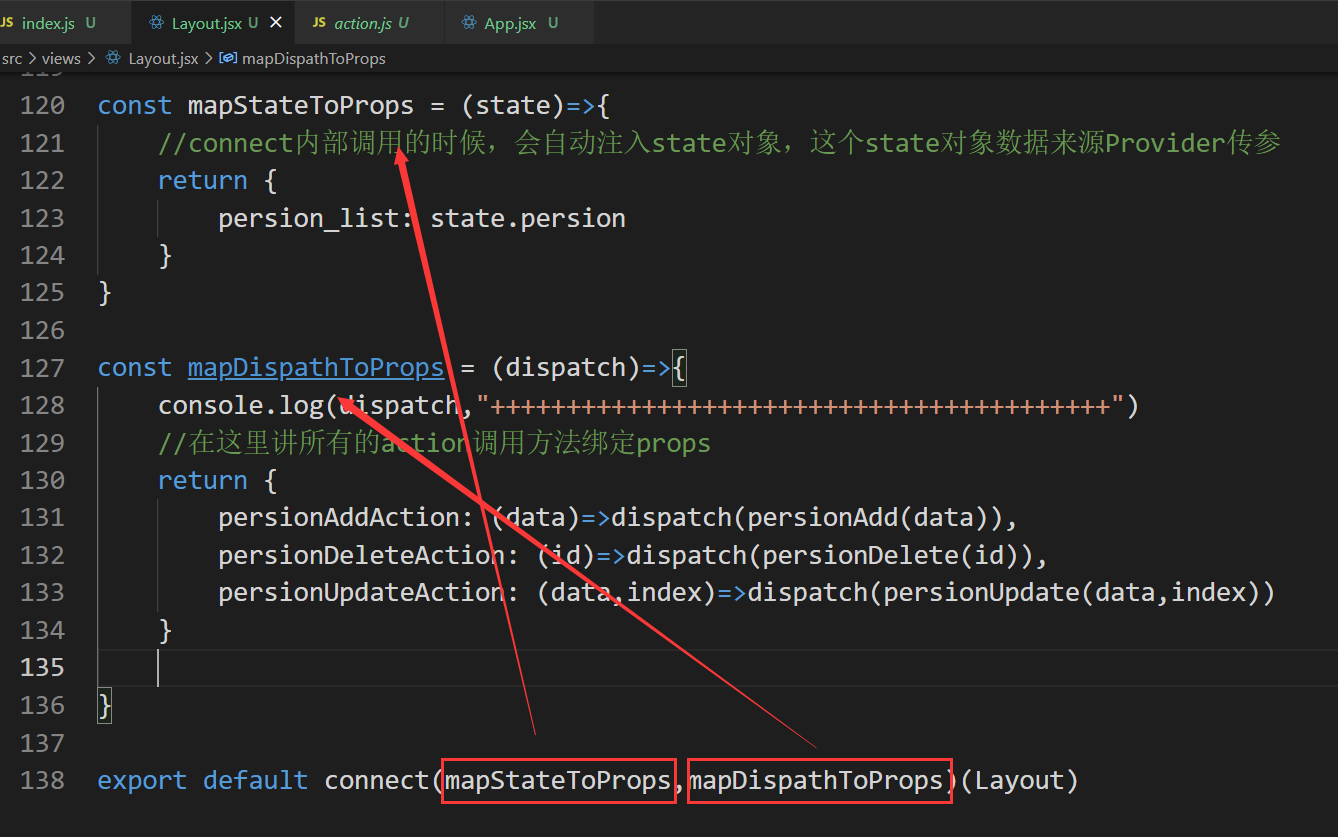
Task: Switch to the index.js tab
Action: (48, 21)
